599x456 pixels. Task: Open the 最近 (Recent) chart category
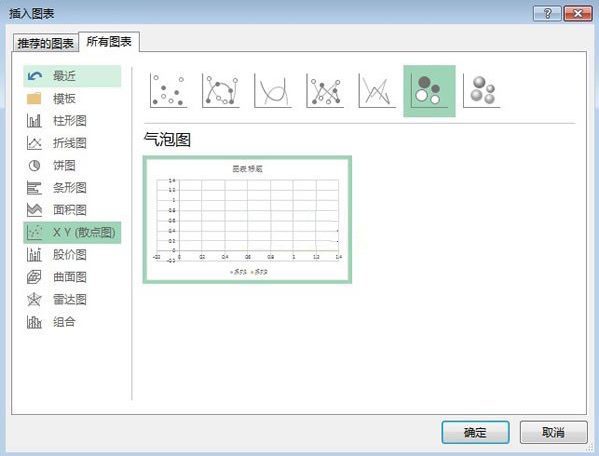click(72, 76)
